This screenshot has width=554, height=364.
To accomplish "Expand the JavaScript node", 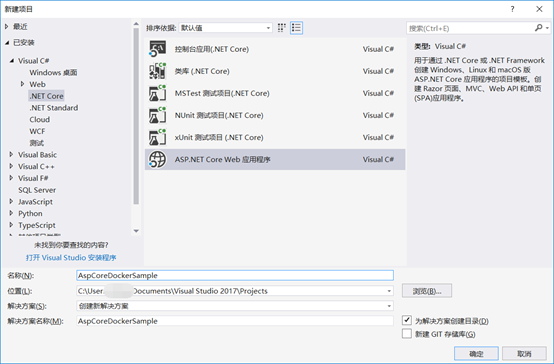I will tap(11, 201).
